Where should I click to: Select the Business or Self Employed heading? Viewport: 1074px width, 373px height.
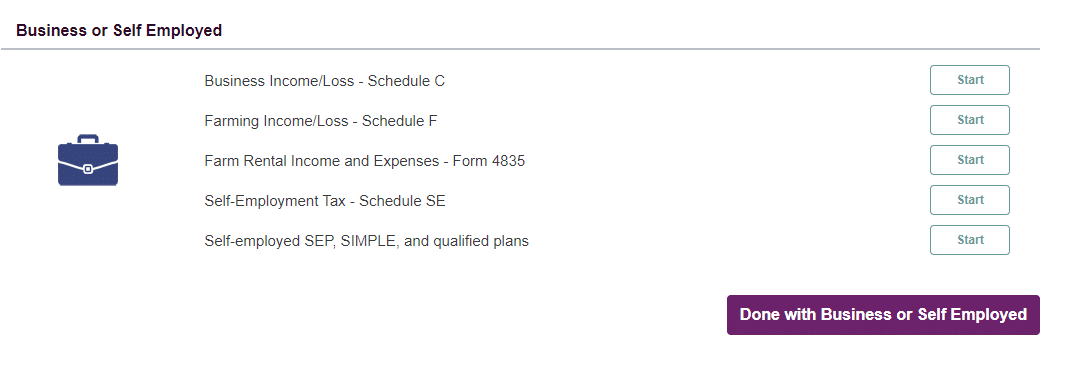point(119,31)
